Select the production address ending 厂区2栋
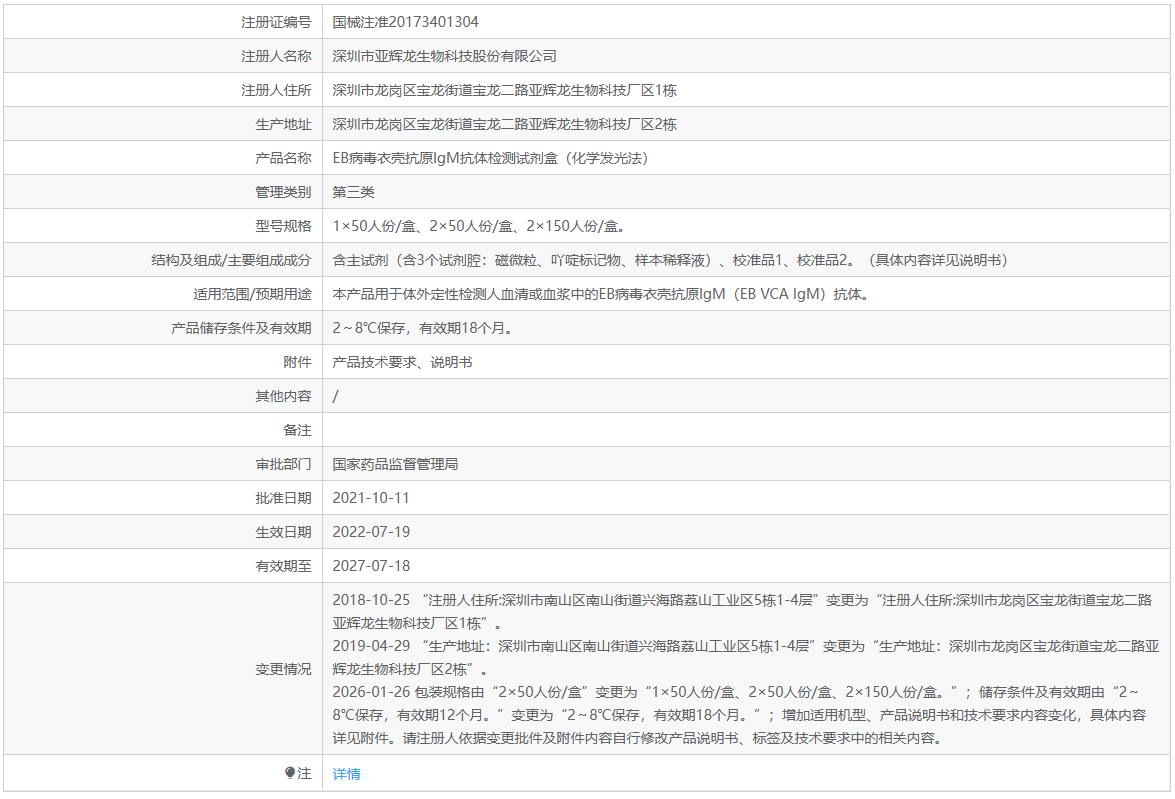Viewport: 1175px width, 799px height. tap(504, 124)
